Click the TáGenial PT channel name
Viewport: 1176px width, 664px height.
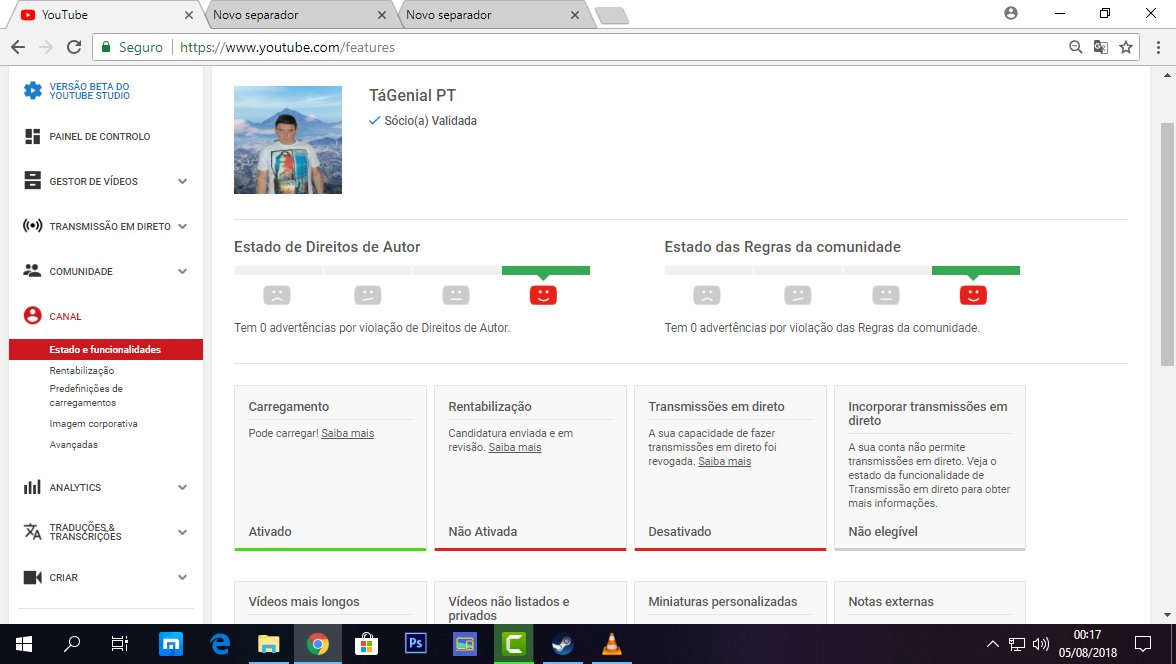pos(412,95)
